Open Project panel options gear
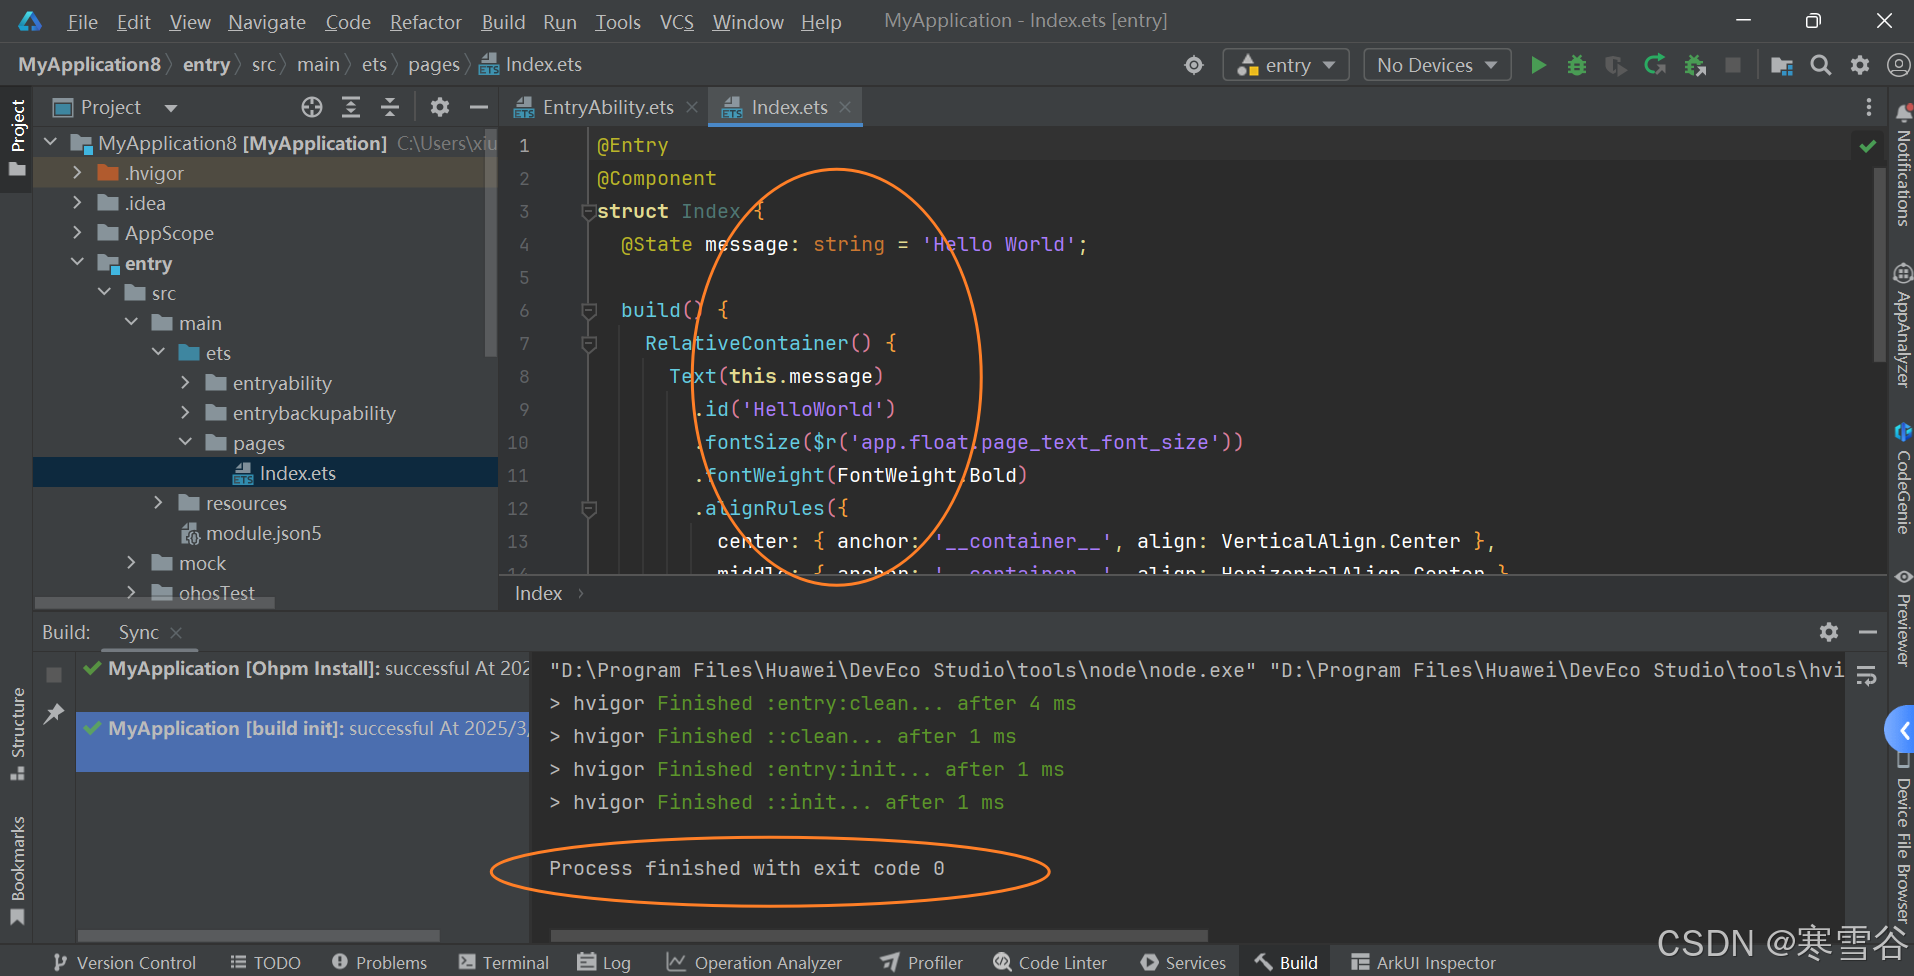The height and width of the screenshot is (976, 1914). click(440, 107)
